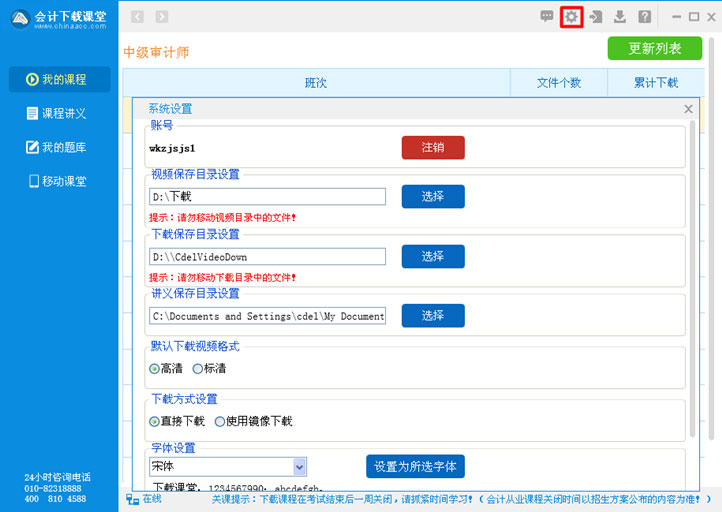Click the 讲义保存目录 path field
This screenshot has height=512, width=722.
pos(267,316)
